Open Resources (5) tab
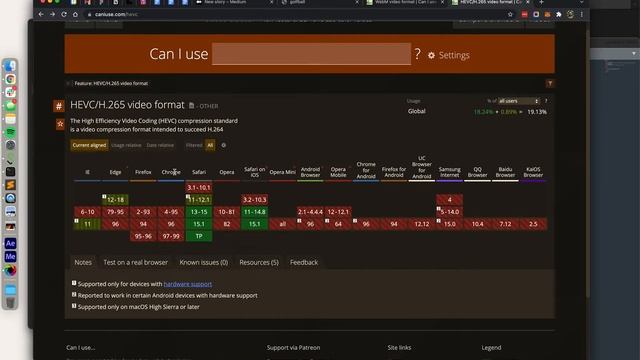This screenshot has width=640, height=360. (259, 262)
